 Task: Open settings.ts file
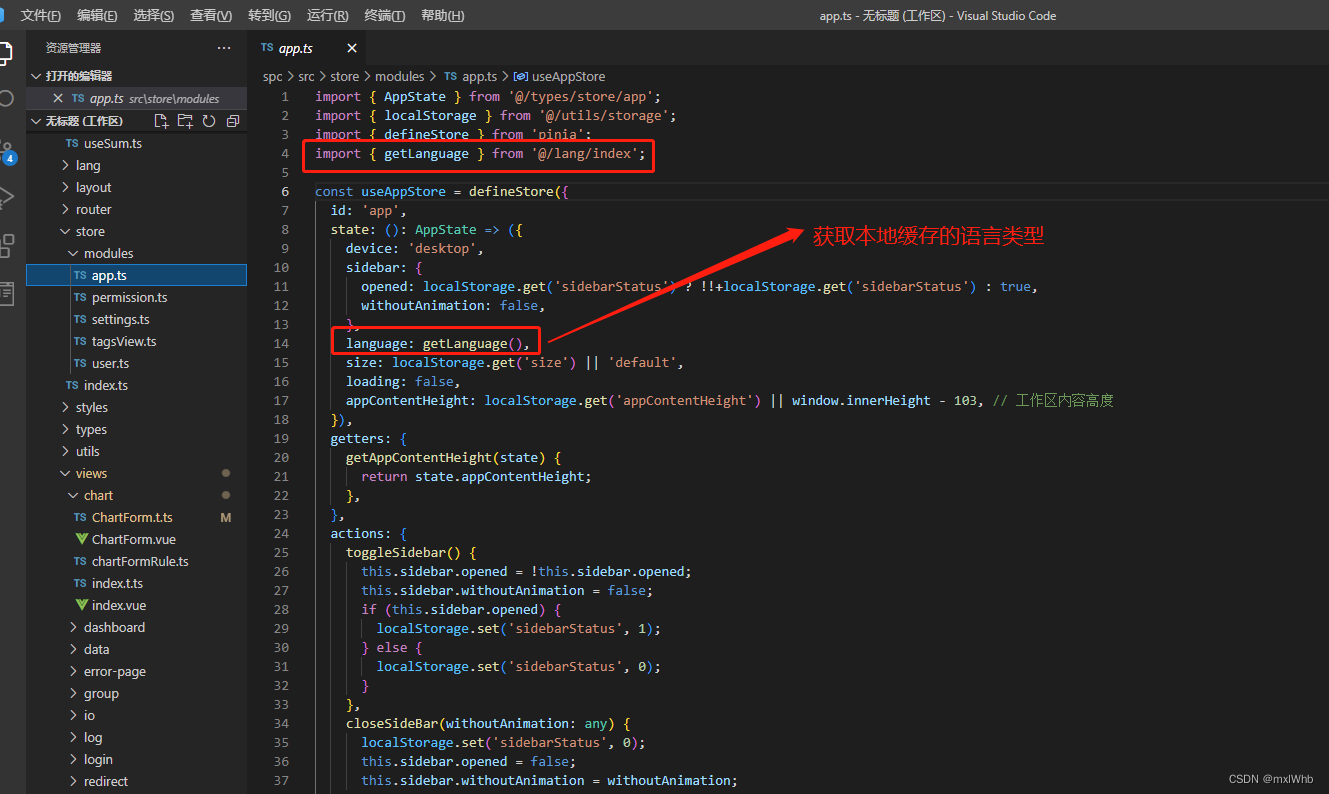tap(136, 319)
